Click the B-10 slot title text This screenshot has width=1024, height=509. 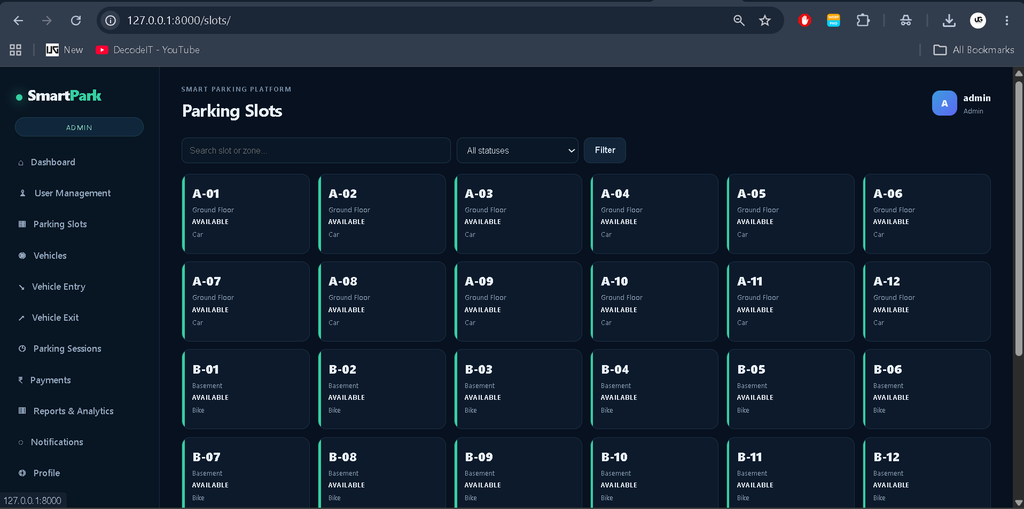click(x=615, y=457)
